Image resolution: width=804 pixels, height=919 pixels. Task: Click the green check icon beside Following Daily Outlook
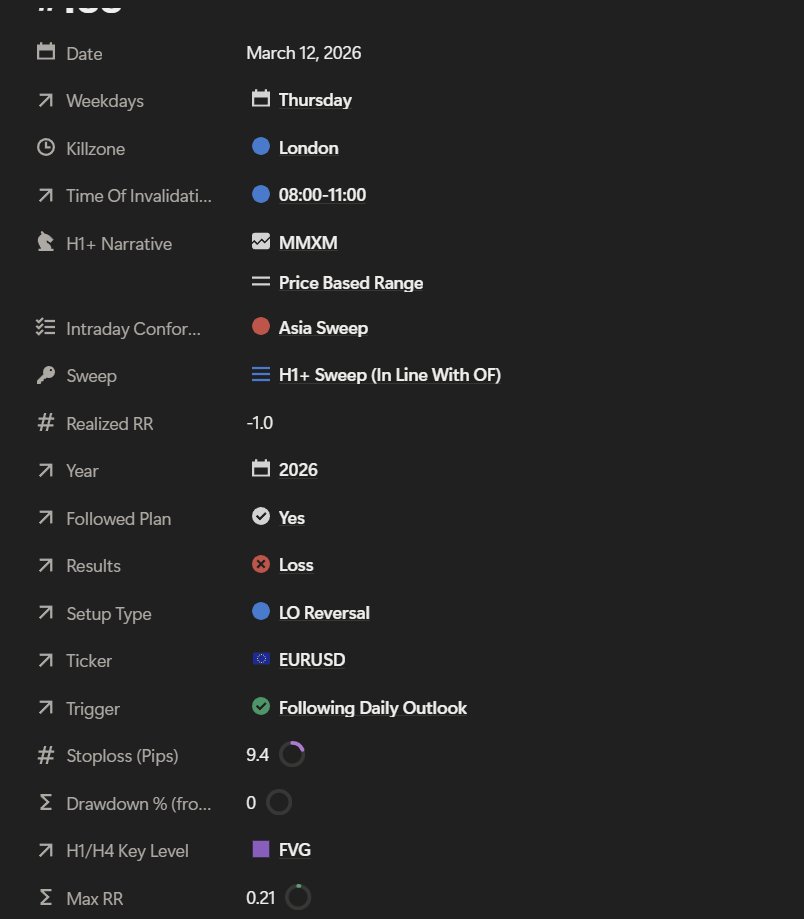261,706
